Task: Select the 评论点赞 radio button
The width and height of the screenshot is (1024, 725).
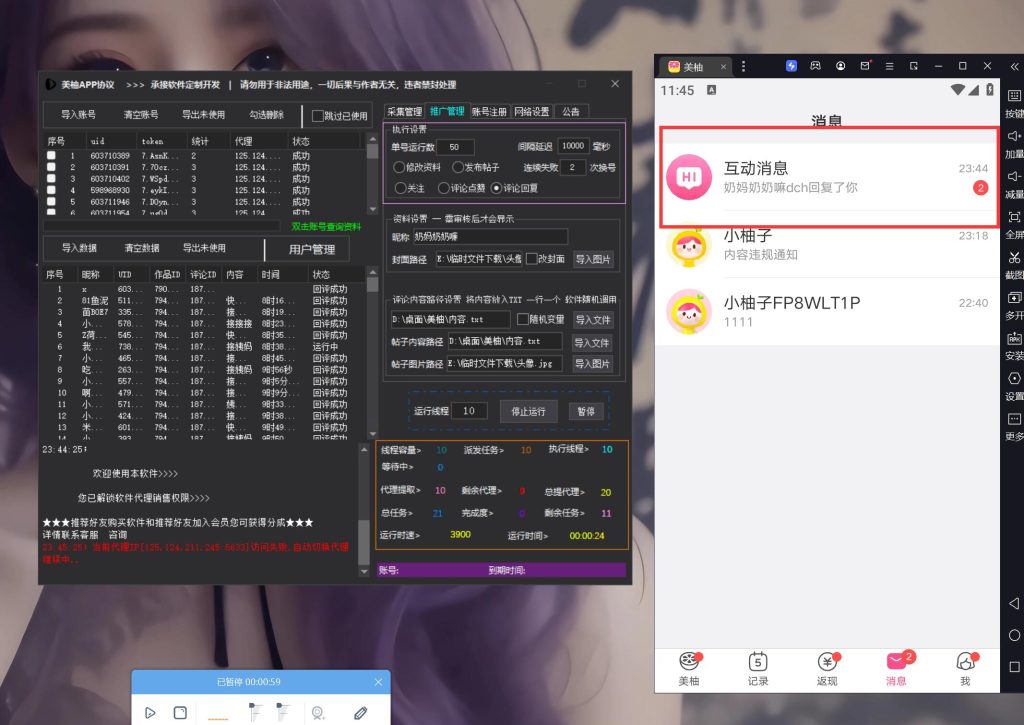Action: pyautogui.click(x=444, y=187)
